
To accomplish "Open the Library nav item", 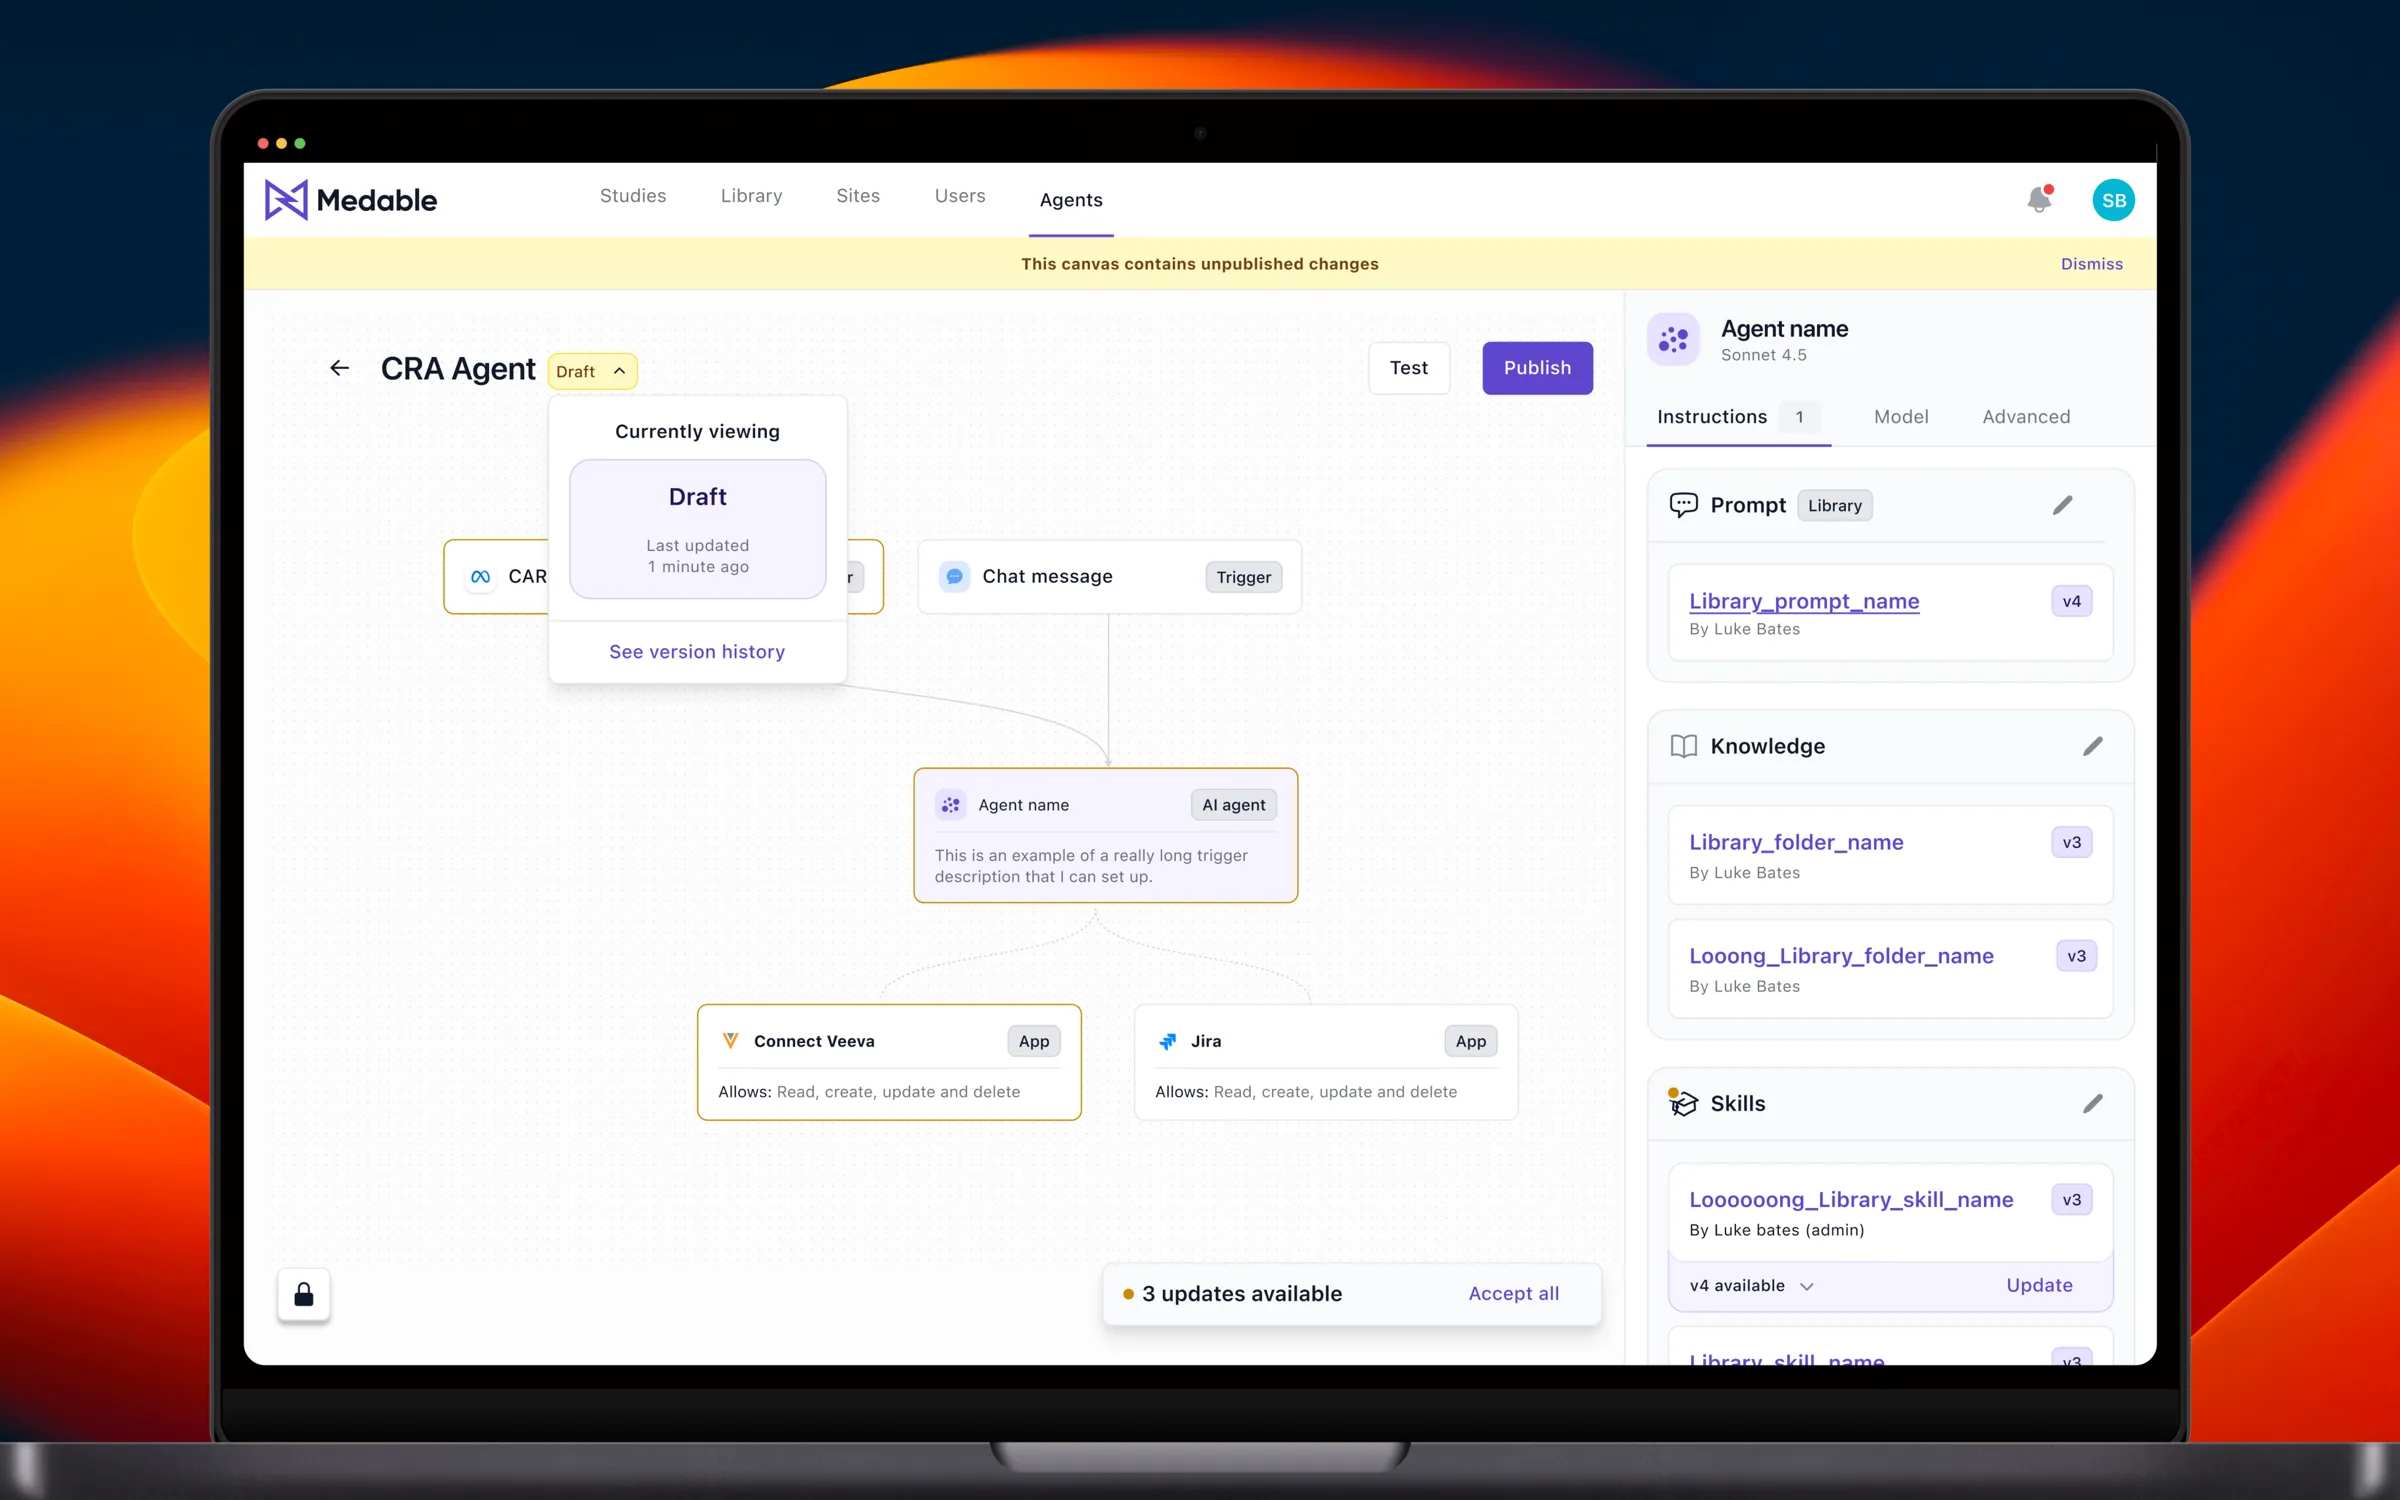I will tap(751, 196).
